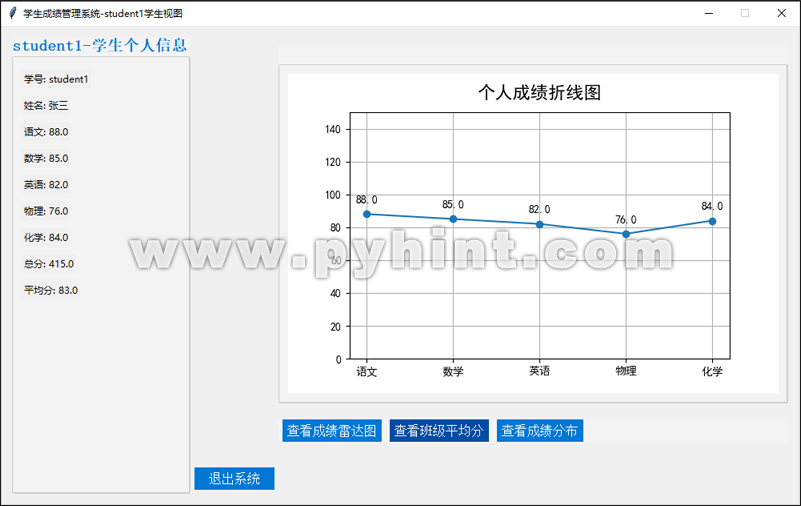
Task: Click the student1-学生个人信息 heading
Action: tap(100, 45)
